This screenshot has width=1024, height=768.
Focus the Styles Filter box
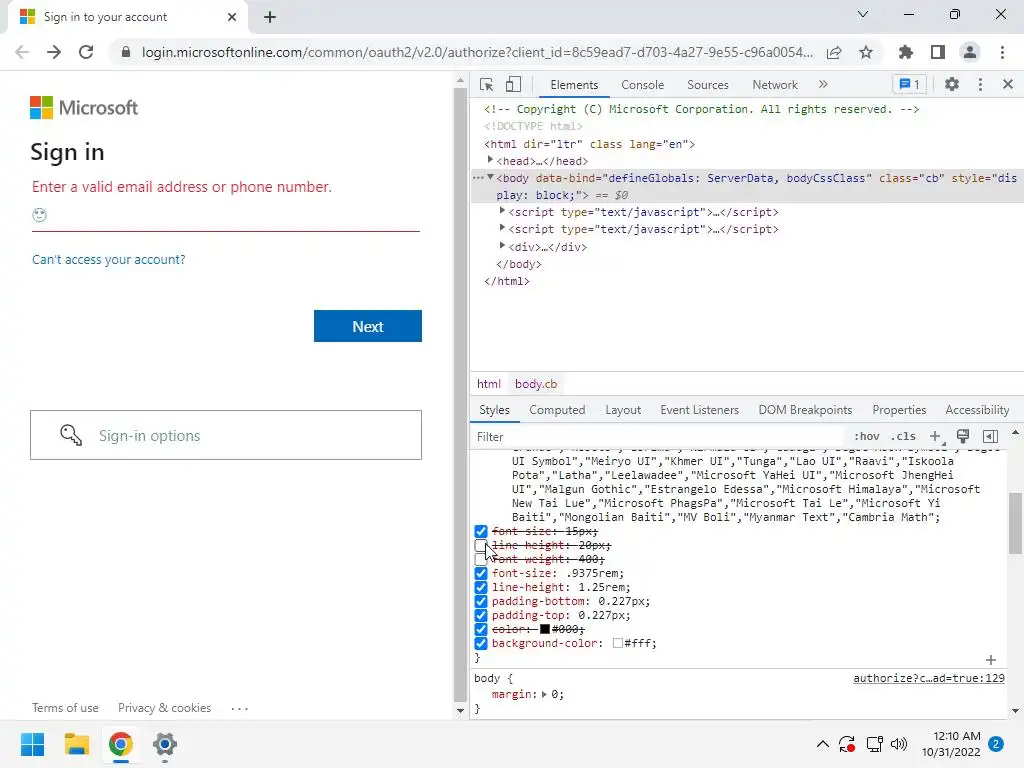(x=656, y=437)
